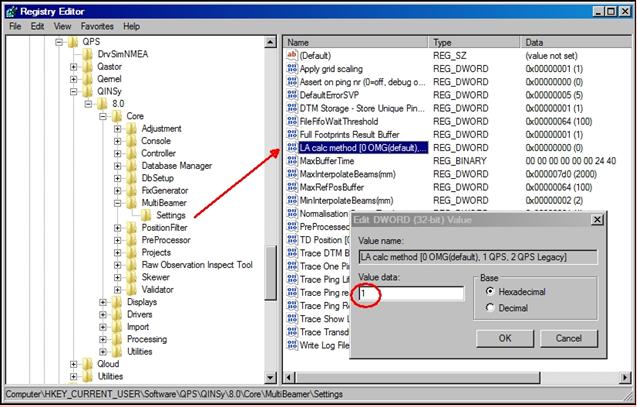Click the tree pane scroll up arrow
Screen dimensions: 637x407
pyautogui.click(x=271, y=42)
